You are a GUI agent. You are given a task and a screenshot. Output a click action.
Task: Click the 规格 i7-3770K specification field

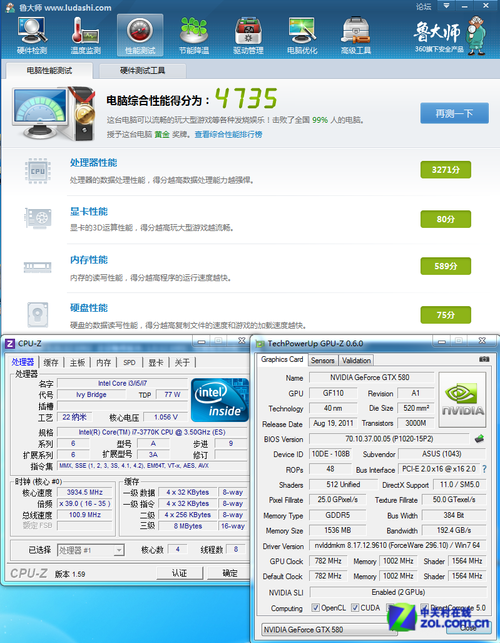[152, 432]
